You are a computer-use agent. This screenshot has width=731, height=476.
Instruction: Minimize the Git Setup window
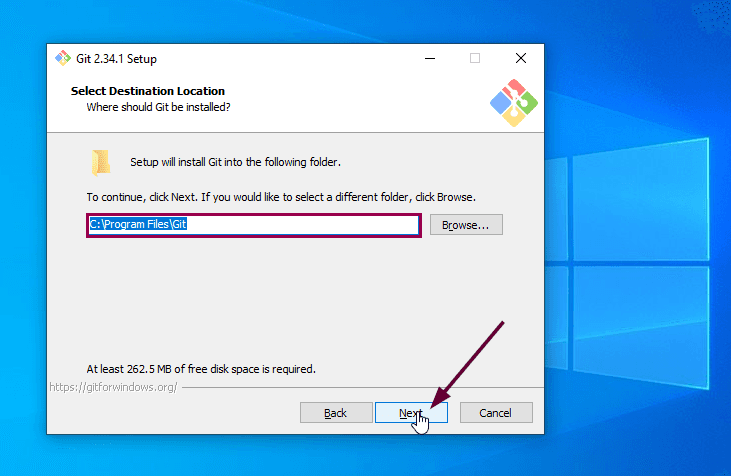coord(430,58)
